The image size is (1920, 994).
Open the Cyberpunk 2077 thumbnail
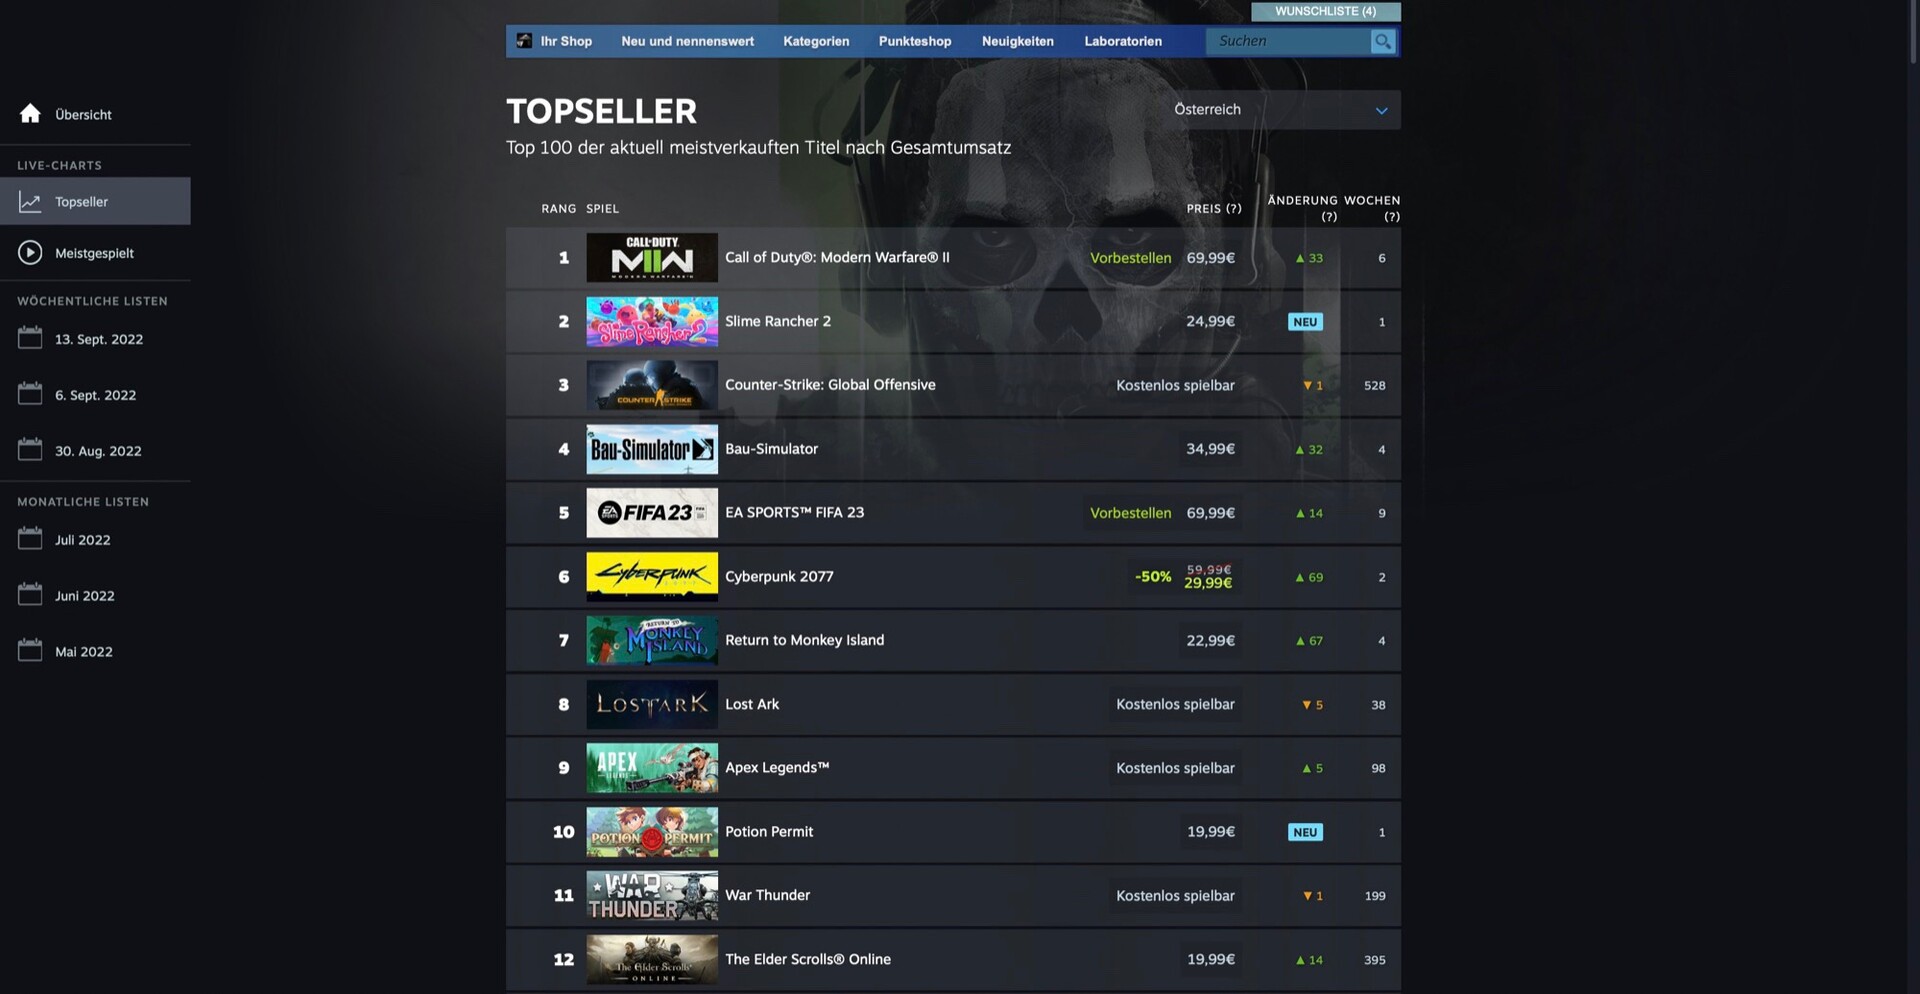[x=652, y=576]
